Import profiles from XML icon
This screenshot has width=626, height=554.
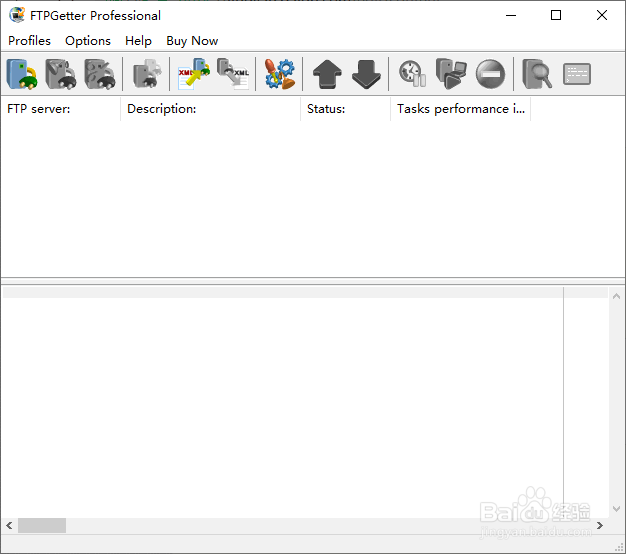tap(194, 74)
